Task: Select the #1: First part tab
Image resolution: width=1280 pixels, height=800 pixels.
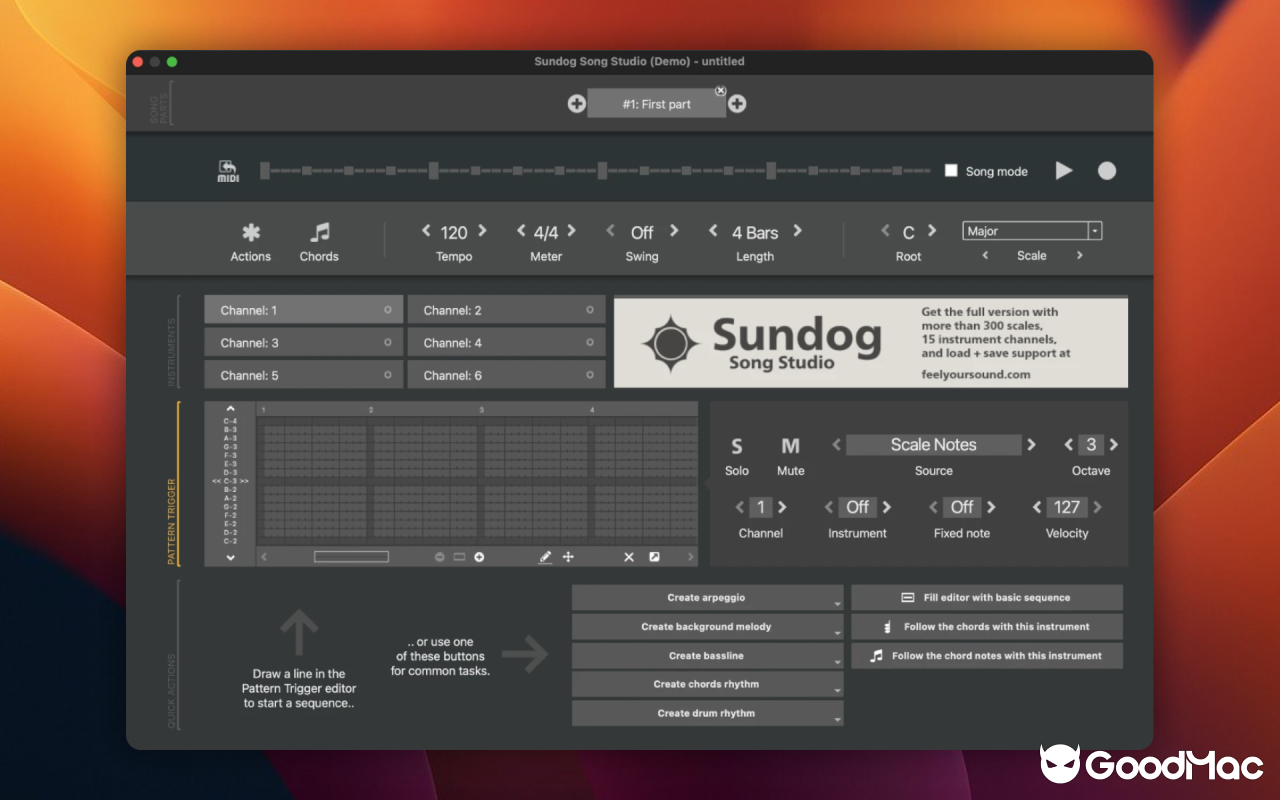Action: [x=656, y=102]
